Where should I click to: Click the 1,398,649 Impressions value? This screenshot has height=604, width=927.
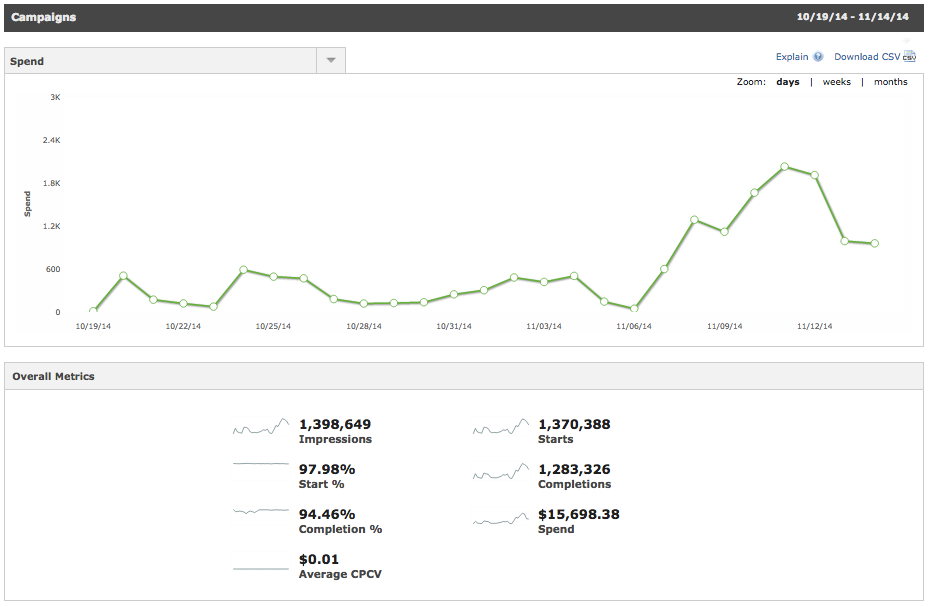(335, 424)
